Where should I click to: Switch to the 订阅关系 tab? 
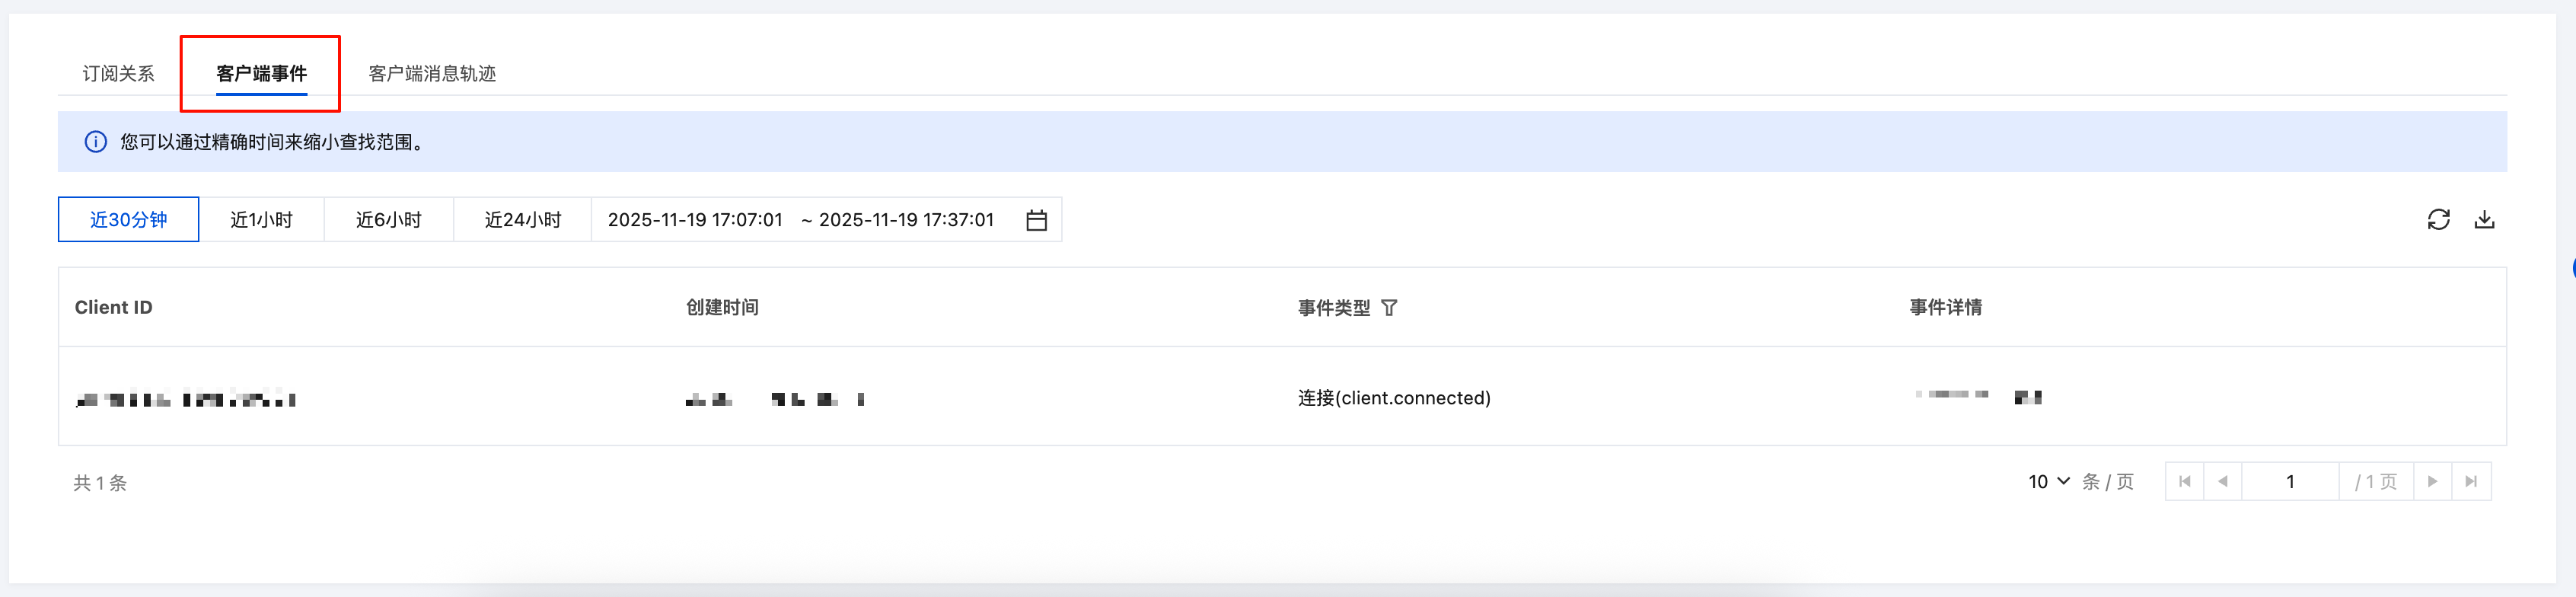pos(118,74)
